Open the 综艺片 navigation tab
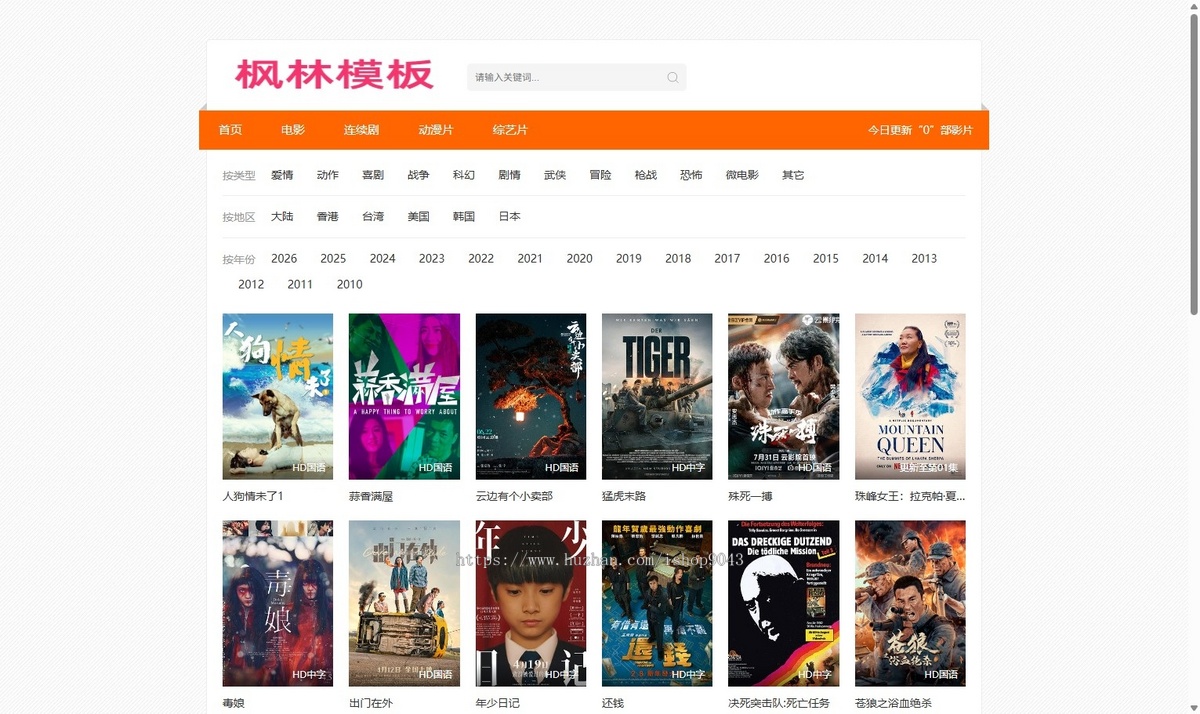The image size is (1200, 714). point(510,130)
